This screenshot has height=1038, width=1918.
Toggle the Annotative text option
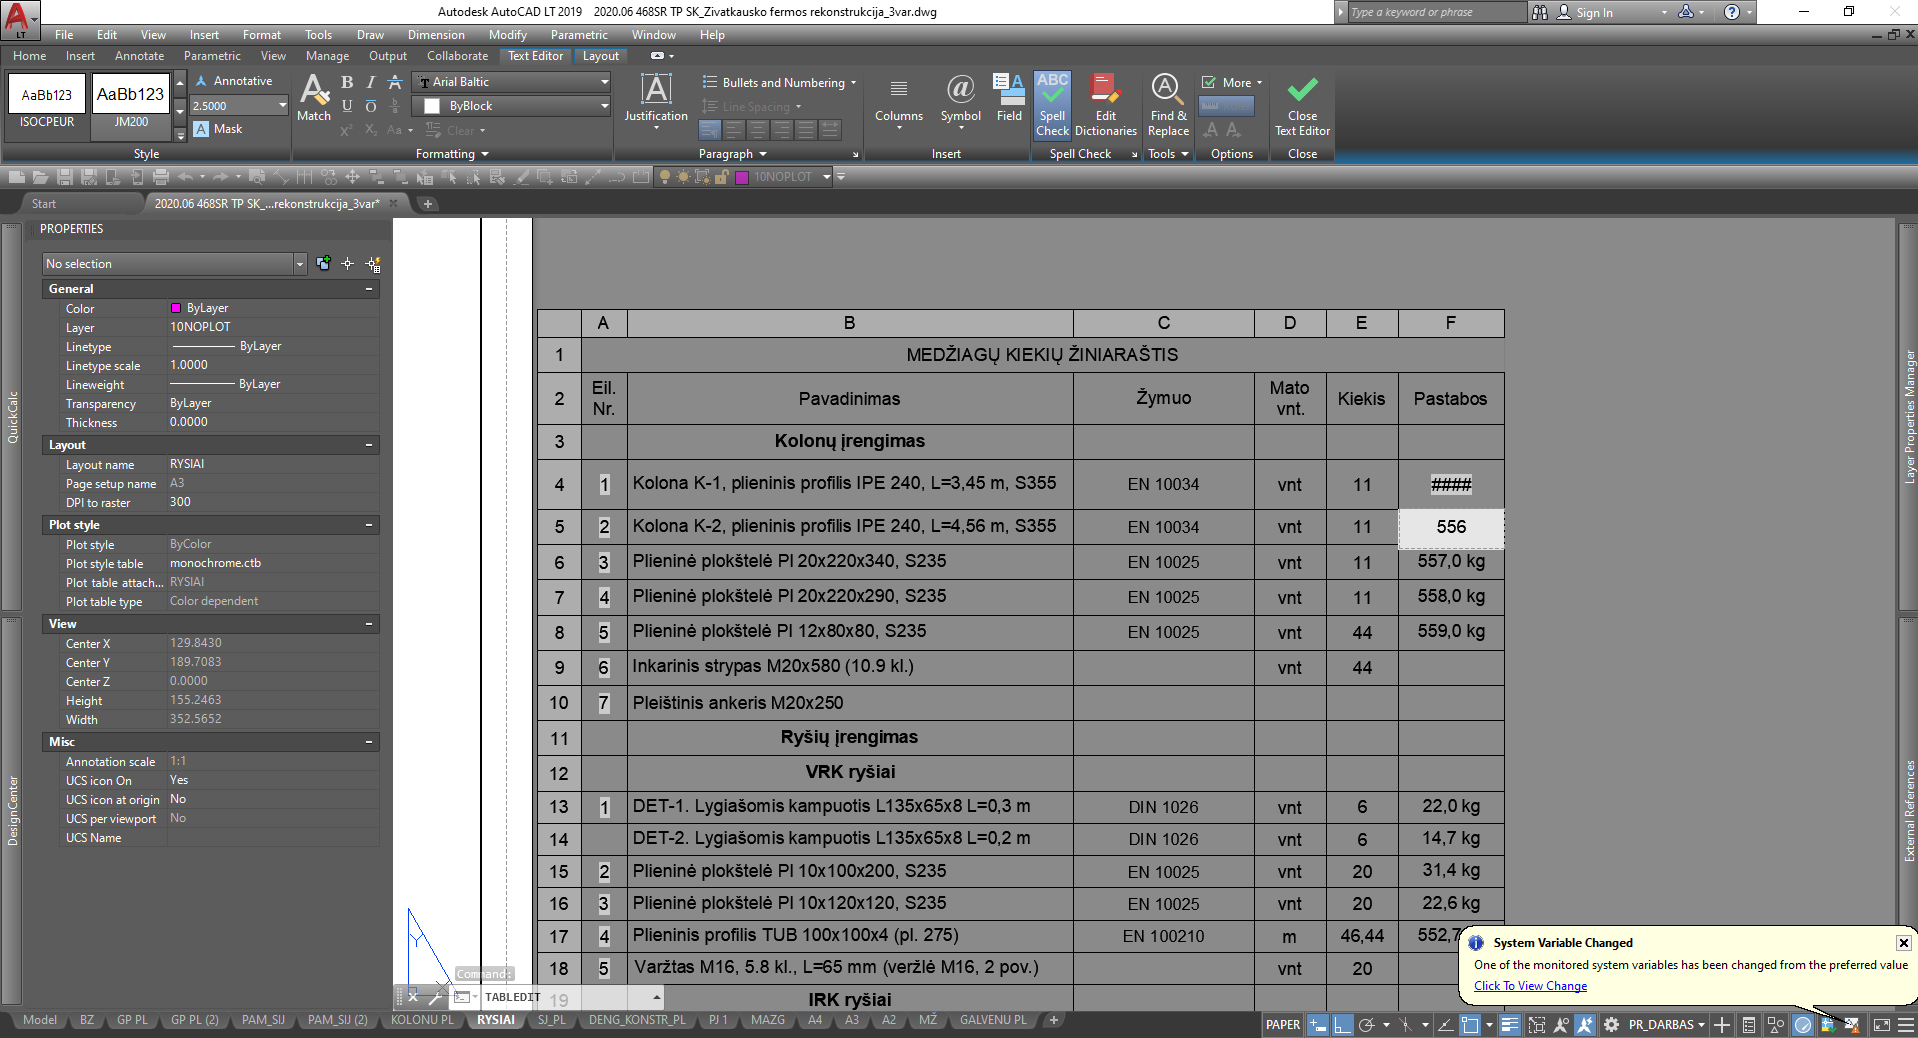[234, 81]
